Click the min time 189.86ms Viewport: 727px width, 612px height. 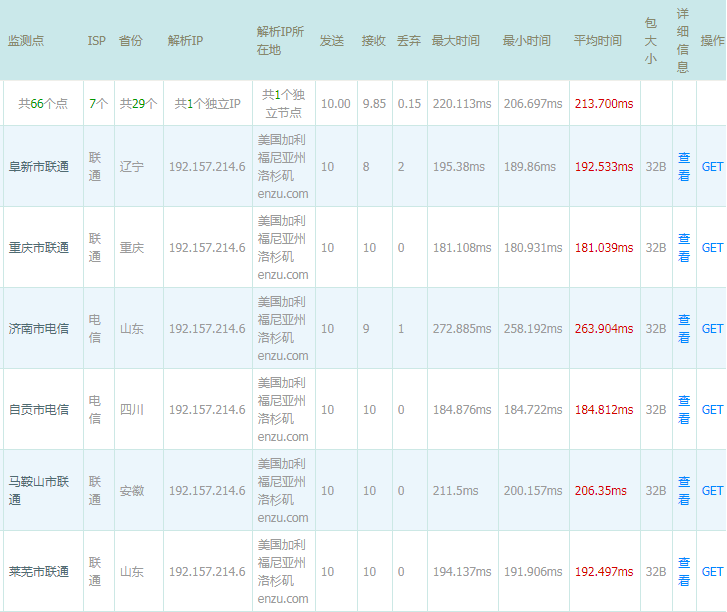point(530,167)
